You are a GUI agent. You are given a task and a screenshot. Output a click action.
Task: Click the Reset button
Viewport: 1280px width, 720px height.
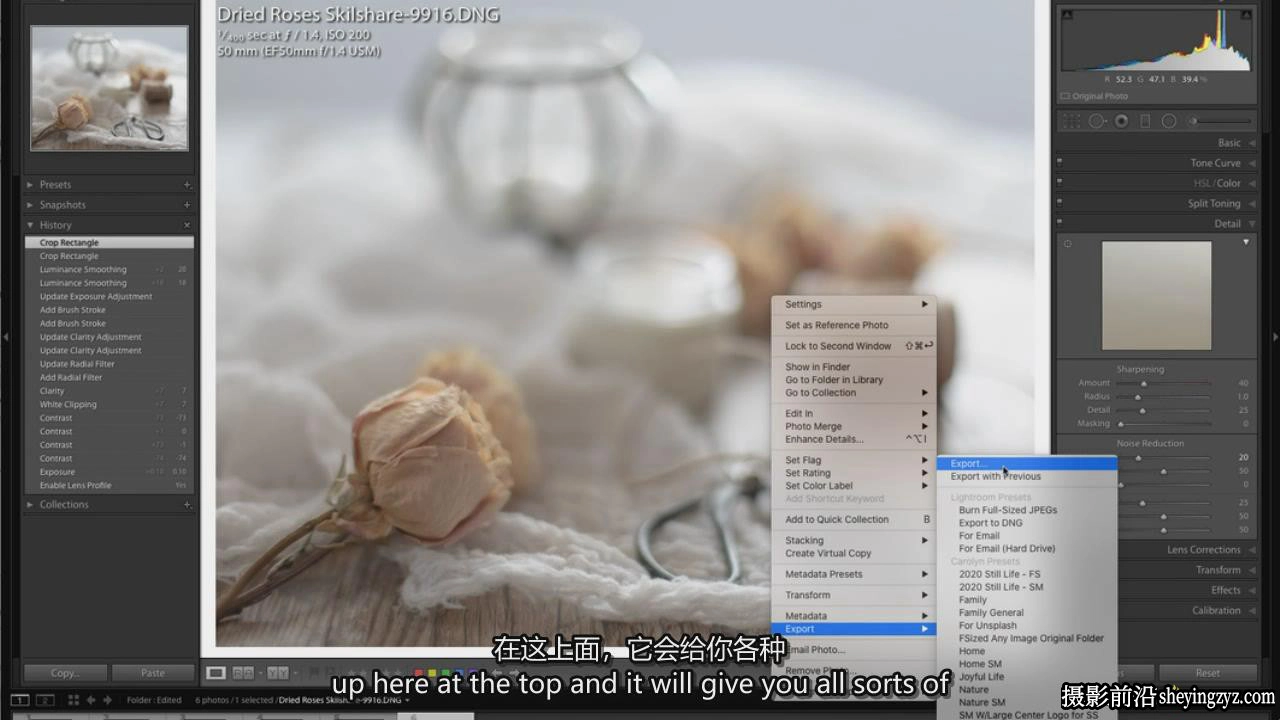coord(1207,673)
